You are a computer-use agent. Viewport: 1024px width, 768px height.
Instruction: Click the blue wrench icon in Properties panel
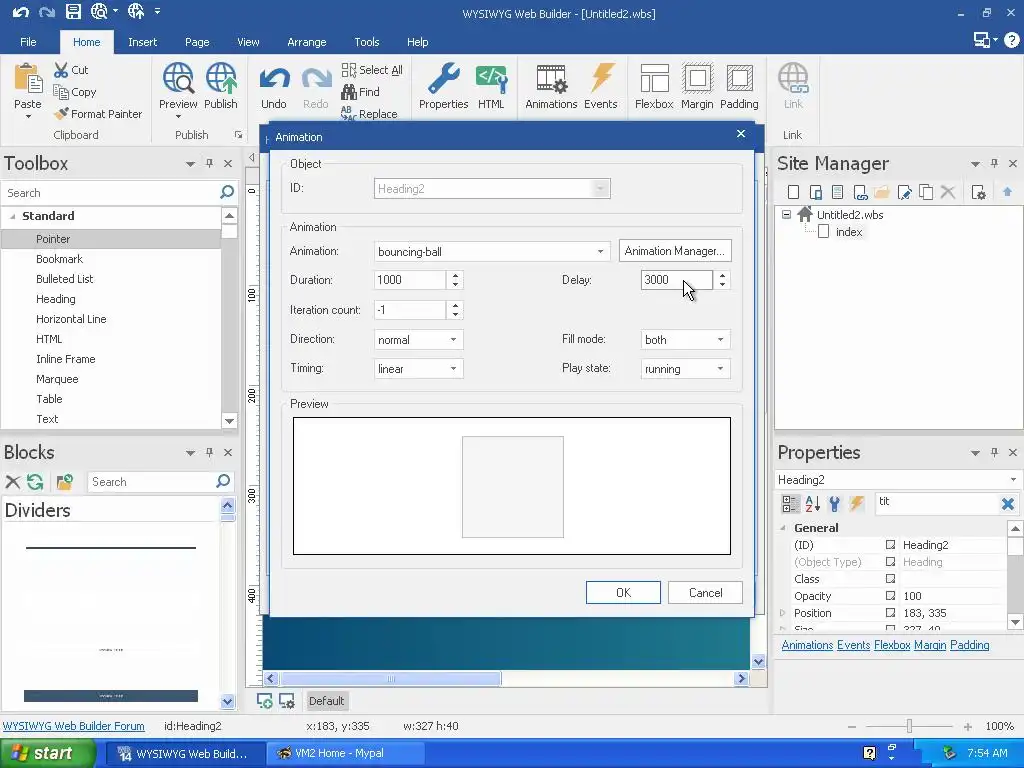coord(834,504)
